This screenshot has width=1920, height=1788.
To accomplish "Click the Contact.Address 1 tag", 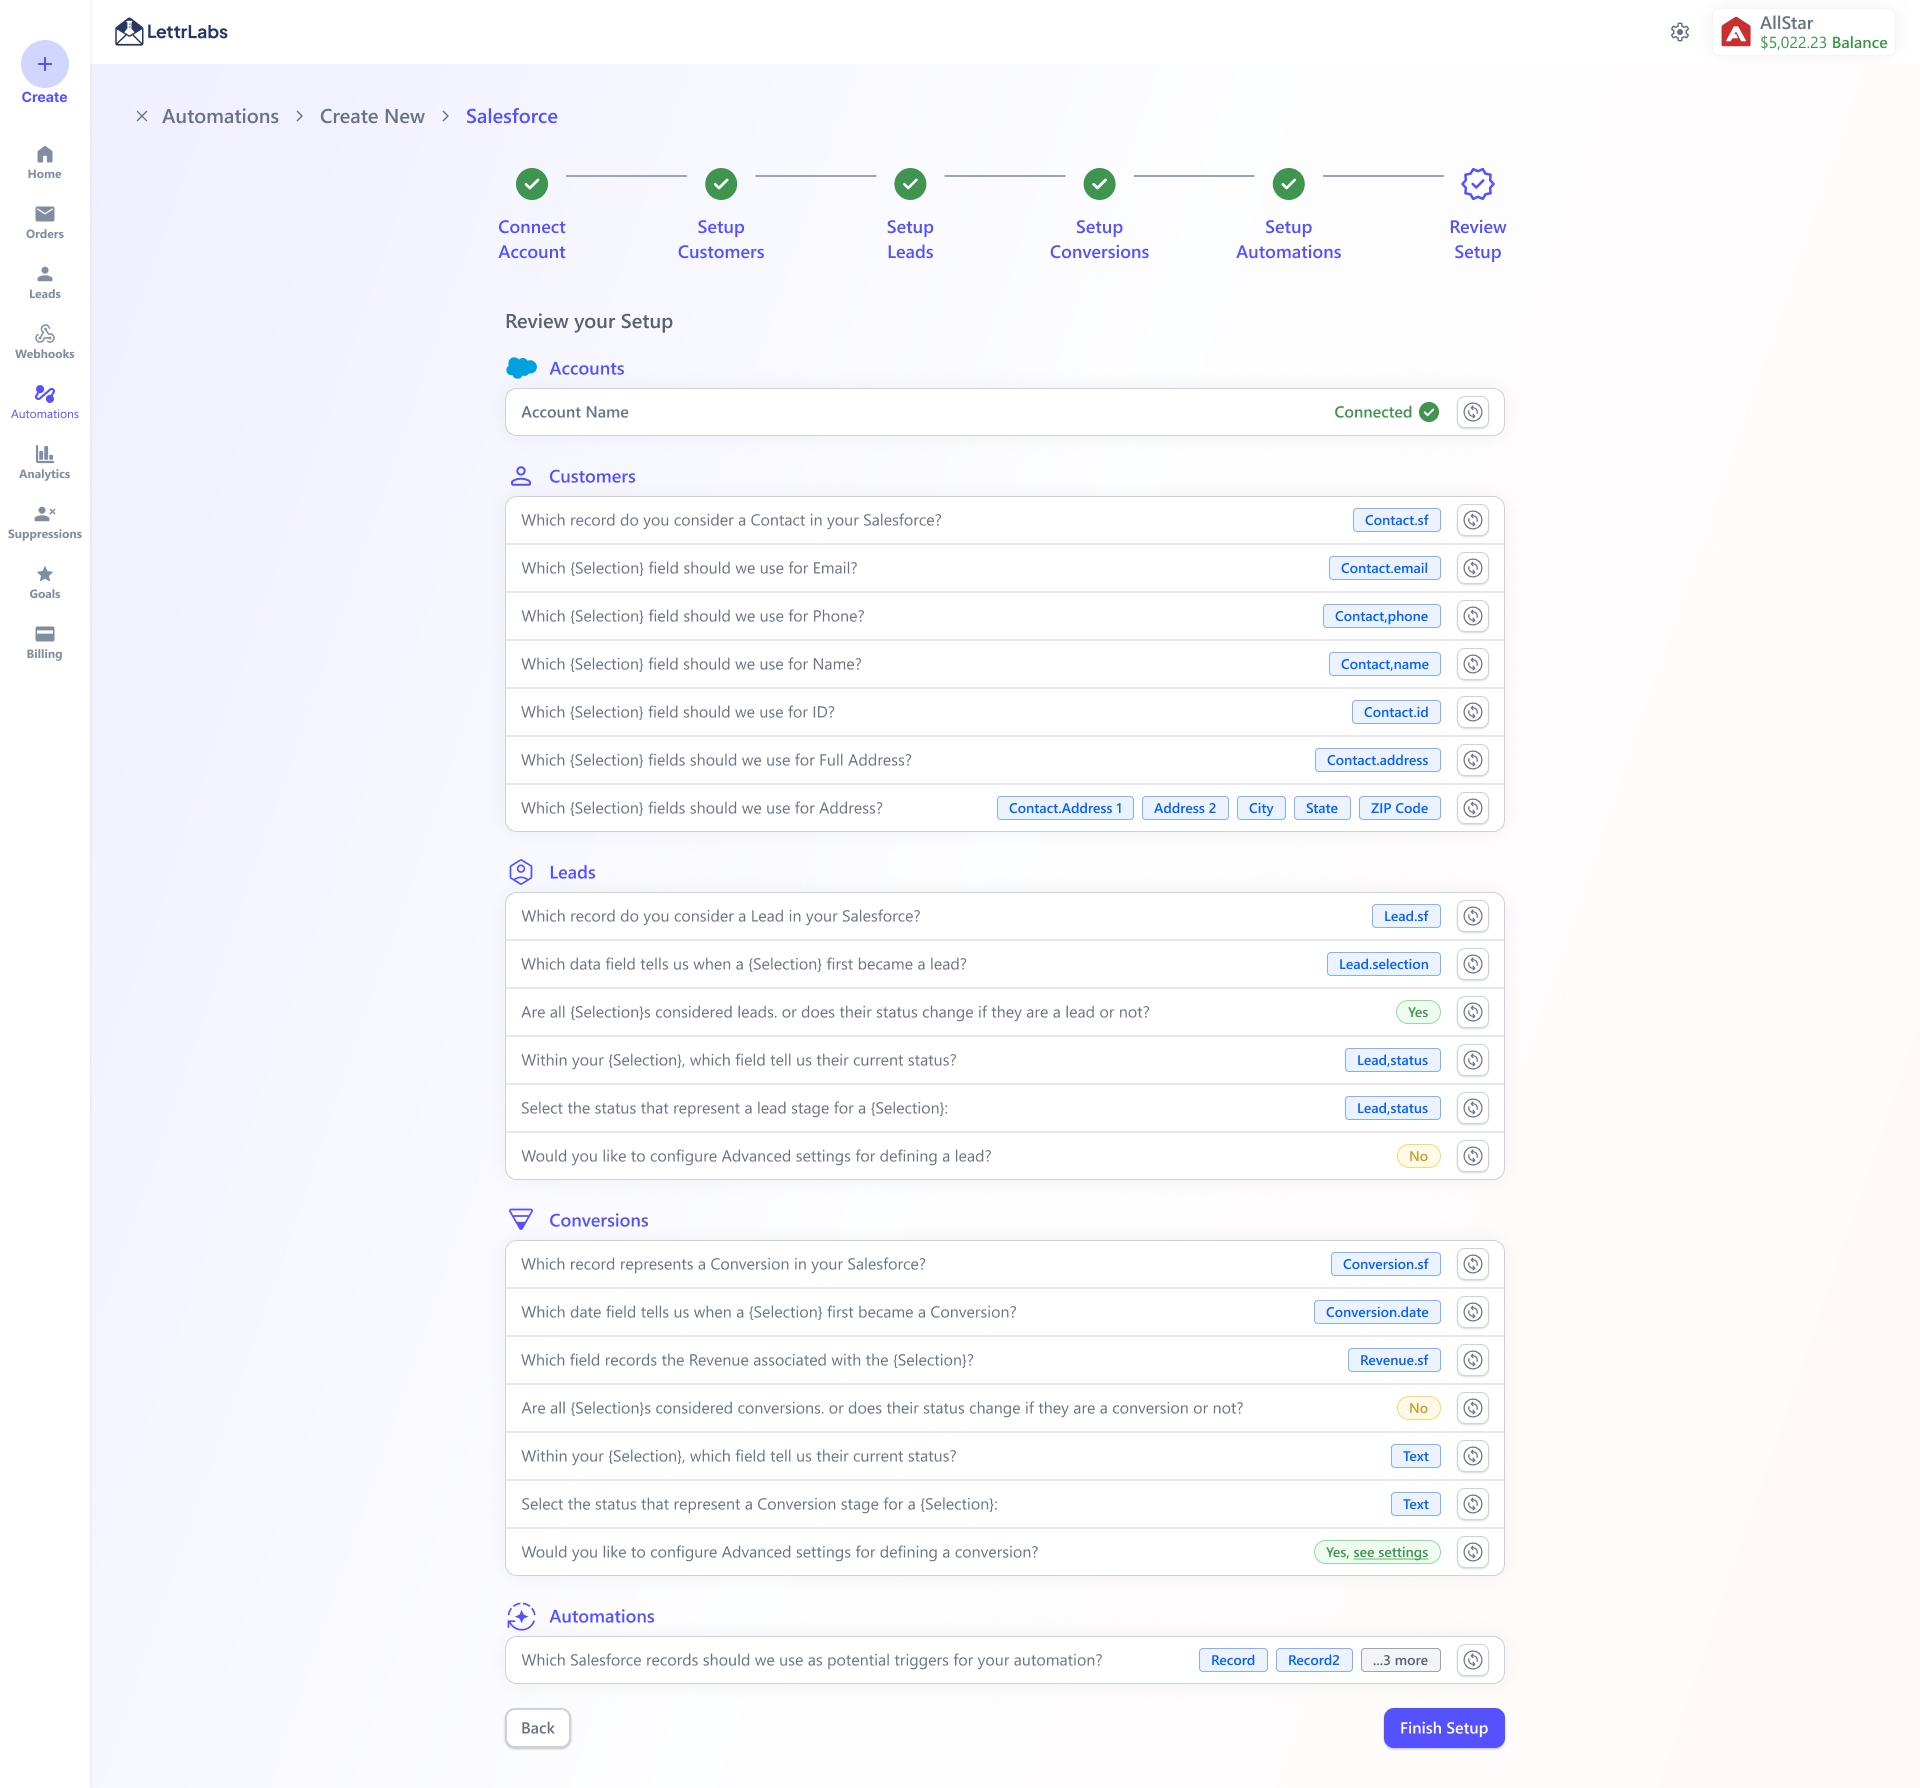I will pyautogui.click(x=1065, y=808).
